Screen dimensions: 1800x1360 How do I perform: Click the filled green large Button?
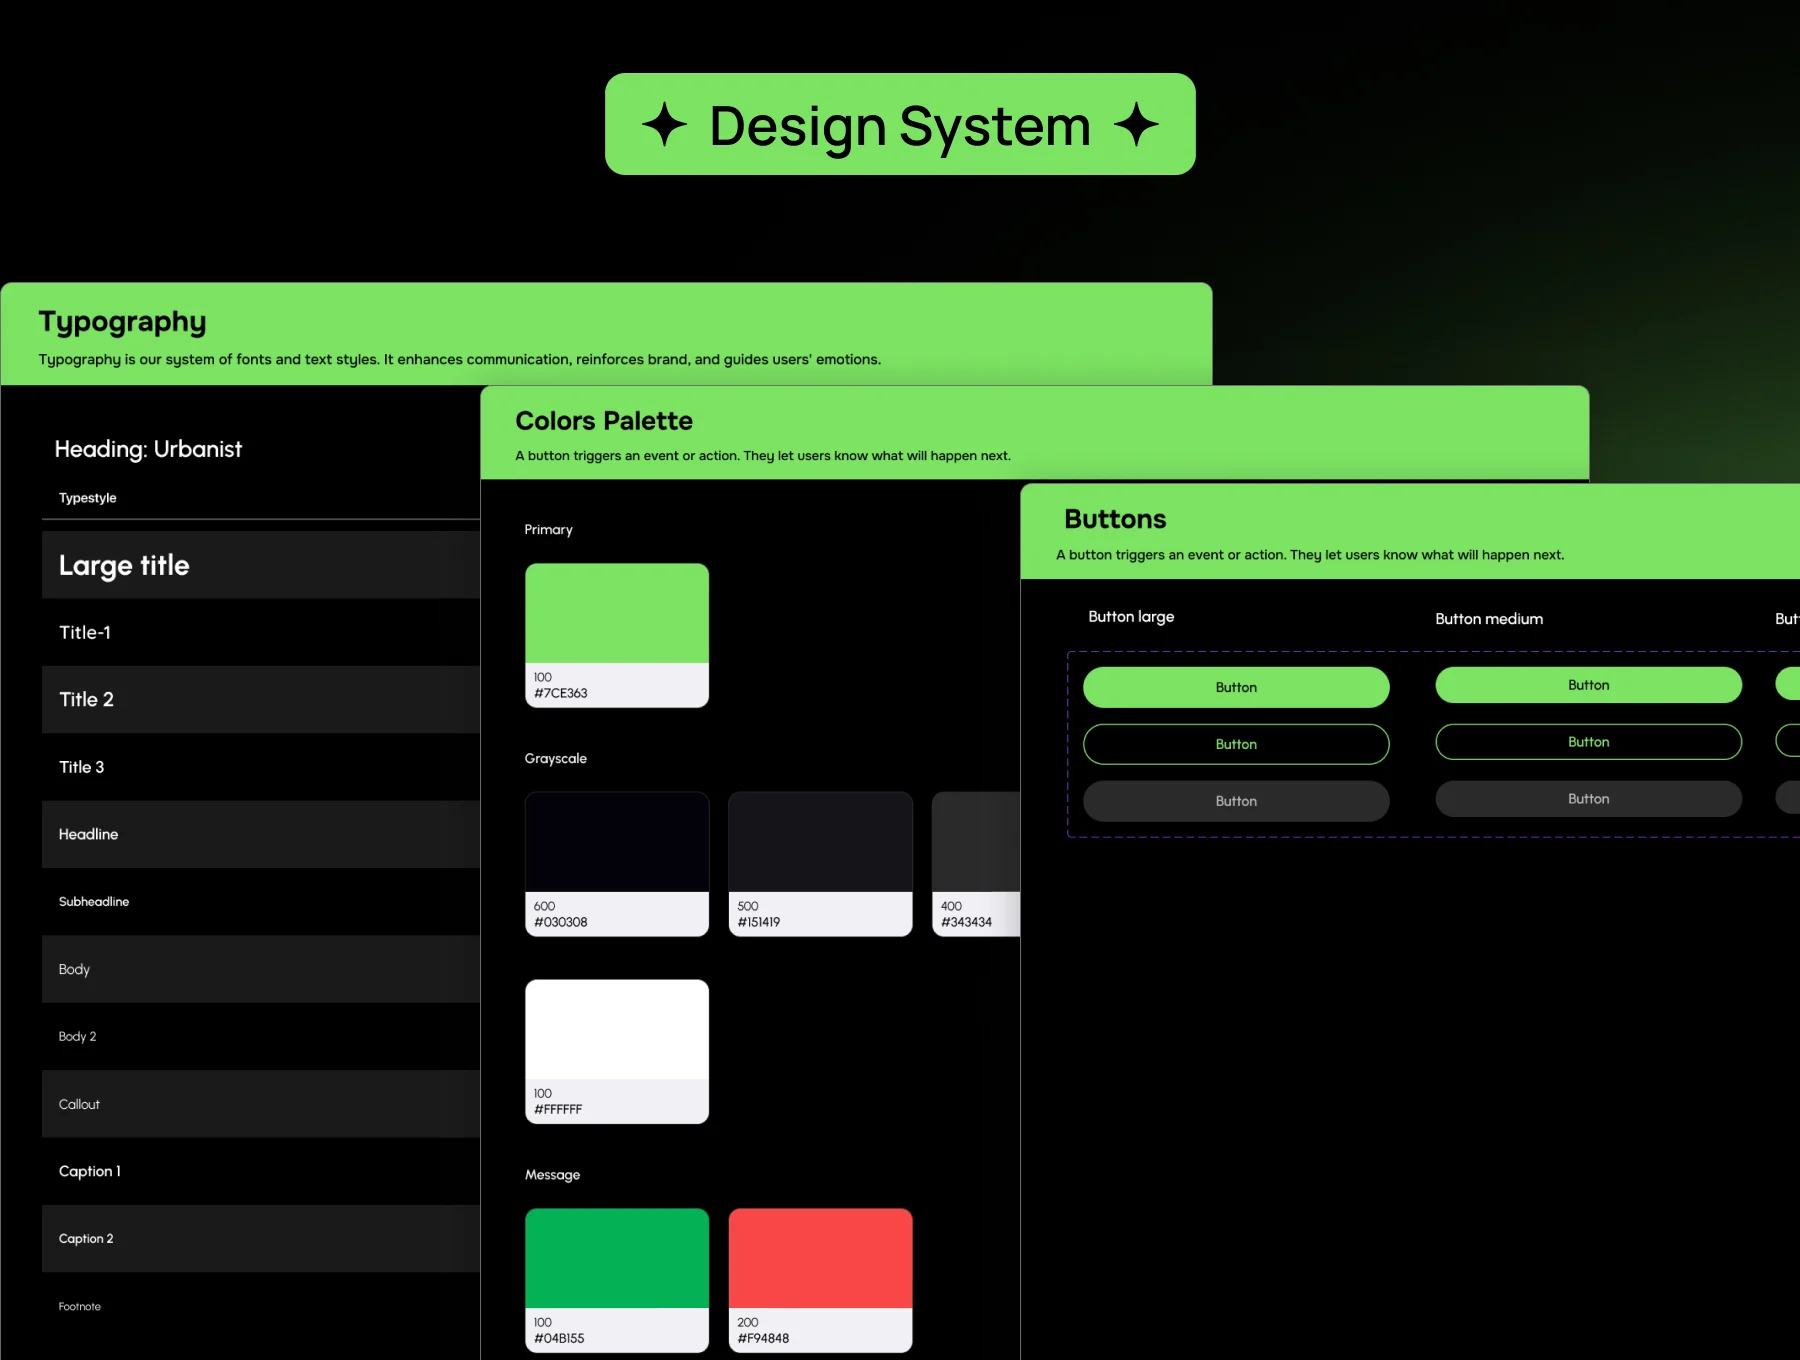point(1236,687)
